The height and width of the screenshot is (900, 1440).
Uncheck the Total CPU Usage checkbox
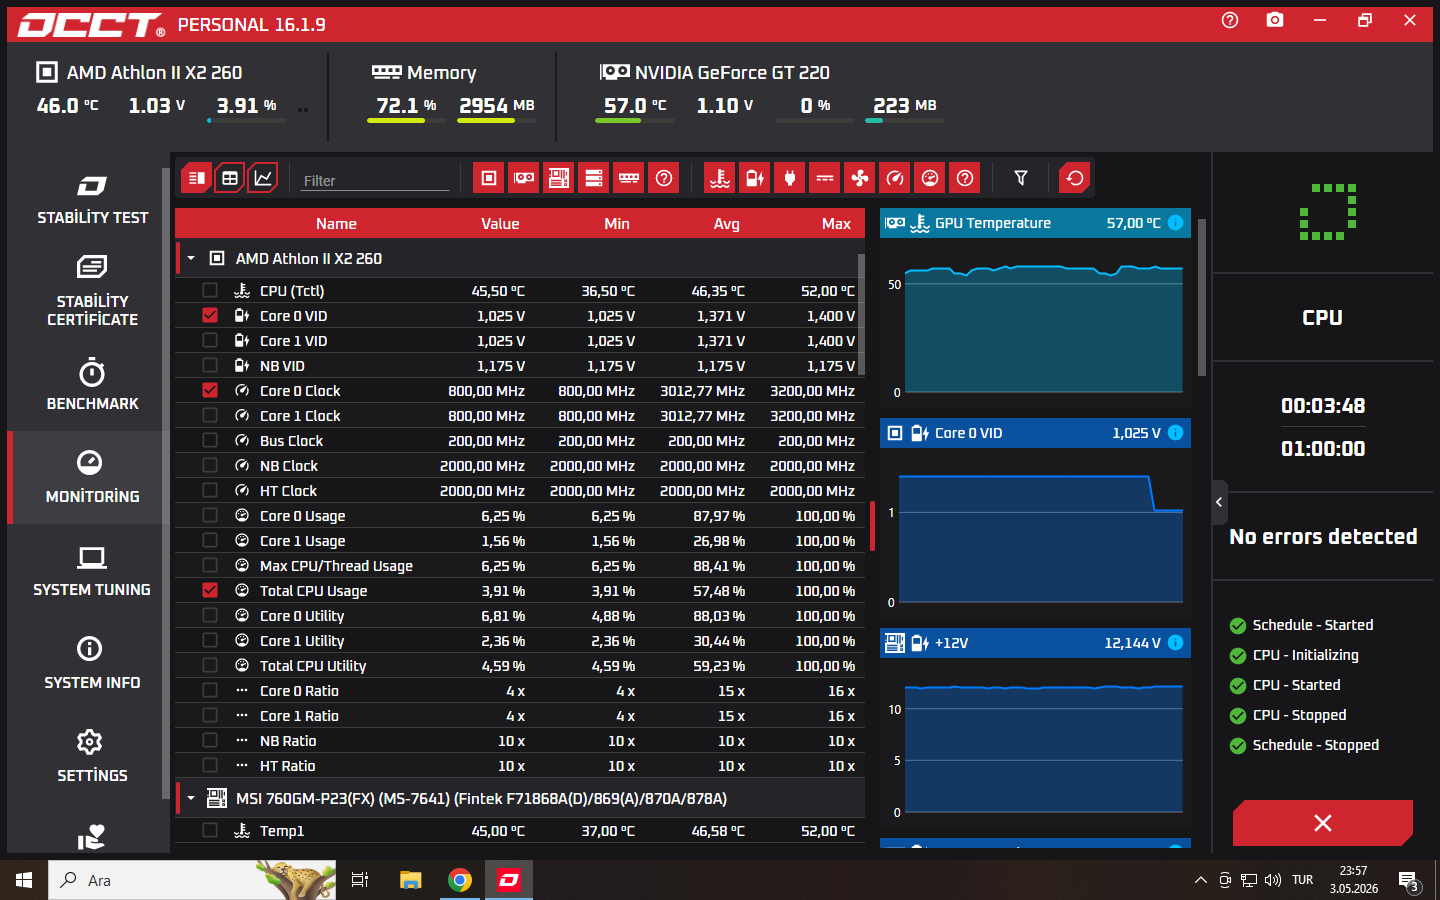click(210, 591)
